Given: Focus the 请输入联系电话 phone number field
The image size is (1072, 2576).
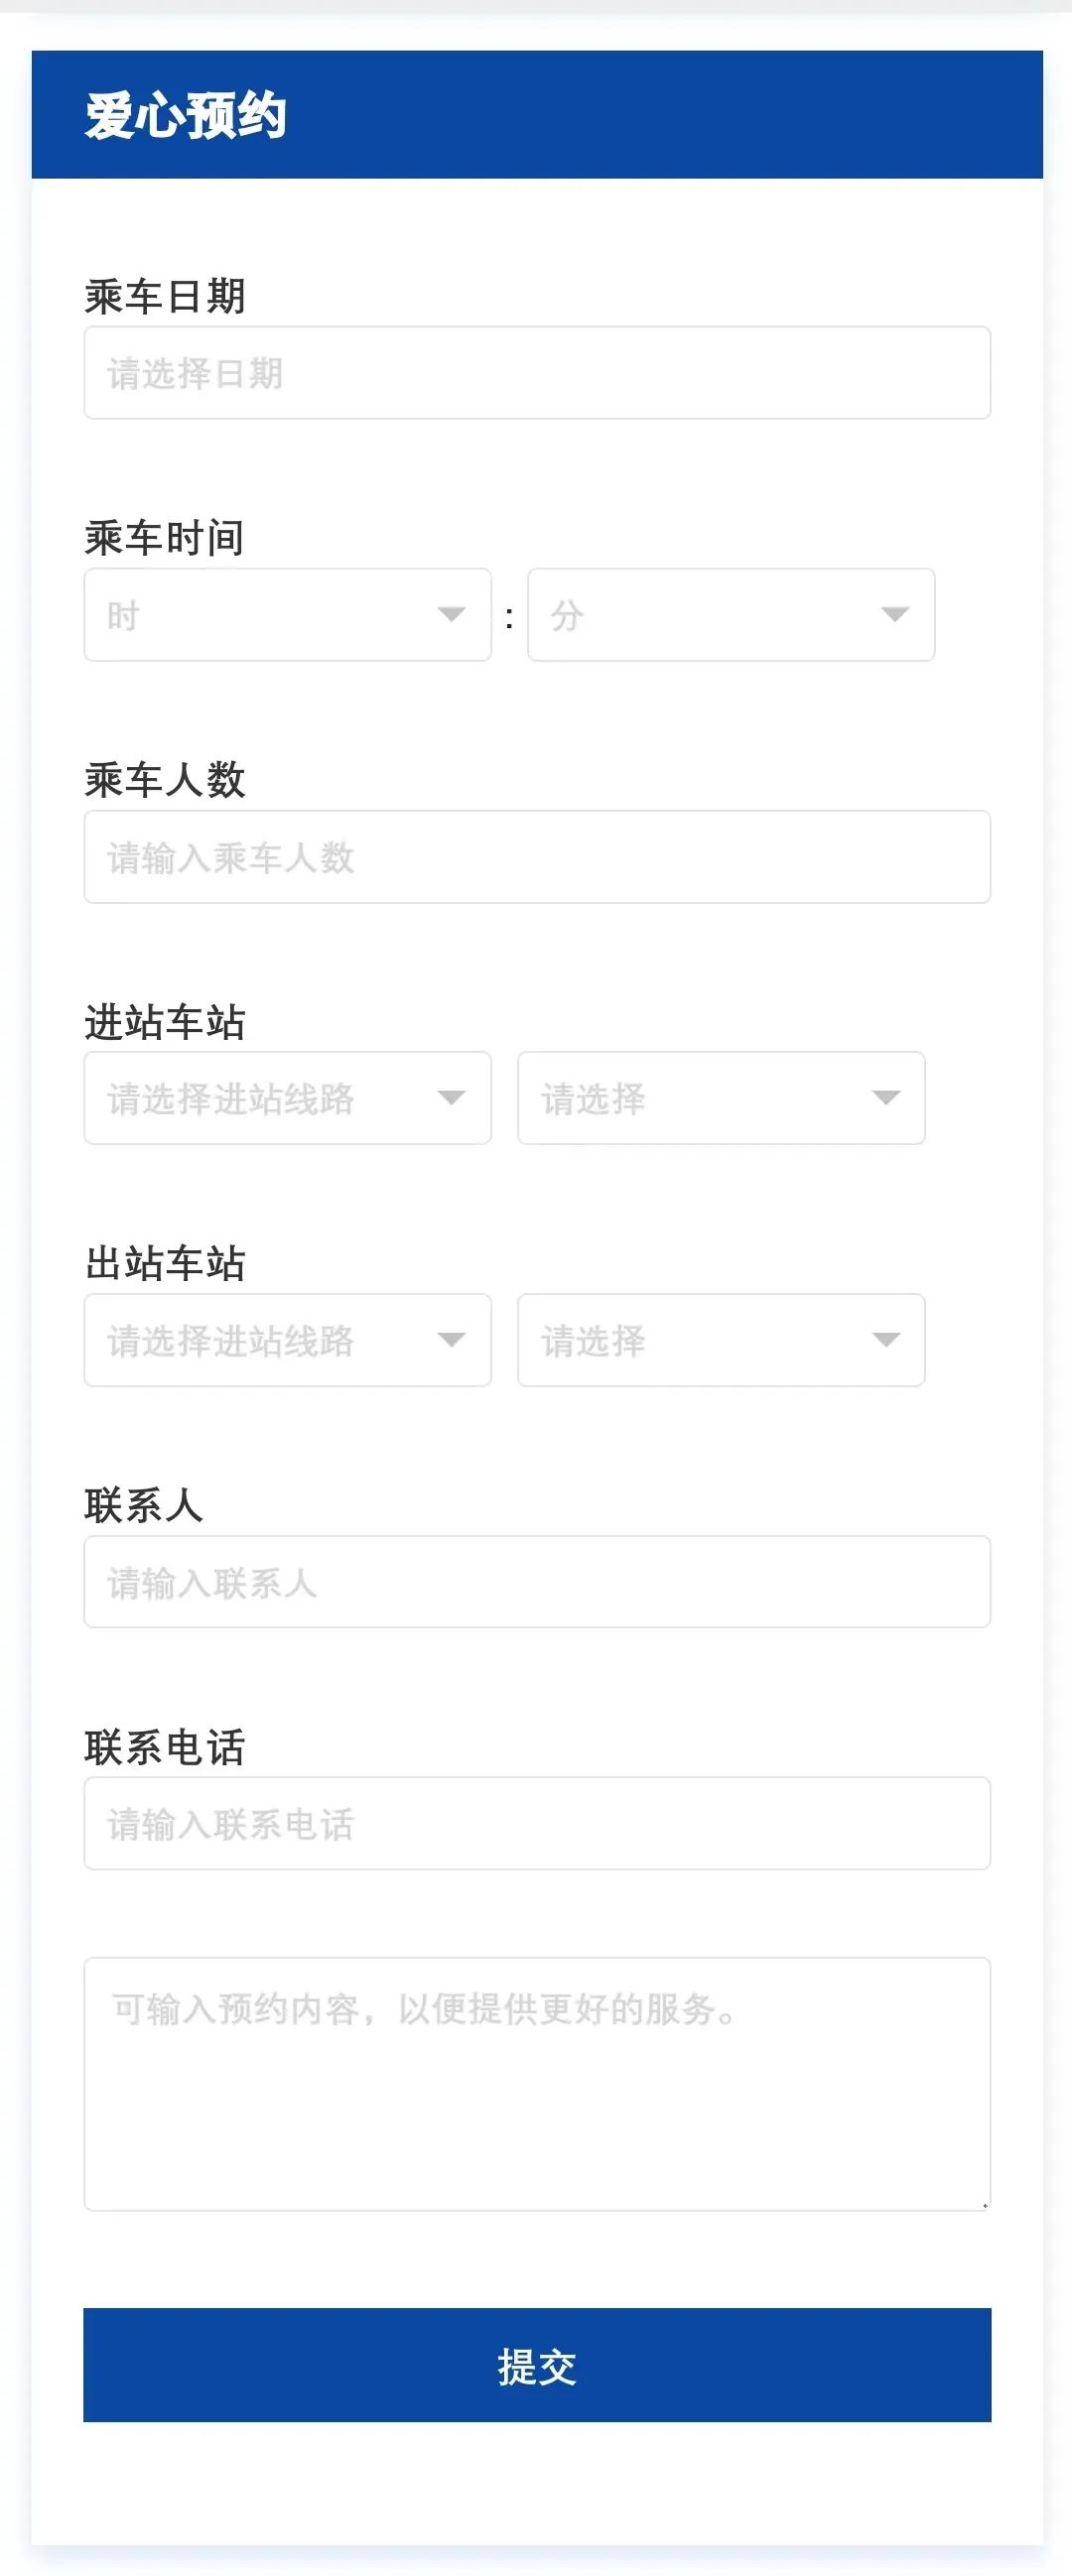Looking at the screenshot, I should [x=537, y=1824].
